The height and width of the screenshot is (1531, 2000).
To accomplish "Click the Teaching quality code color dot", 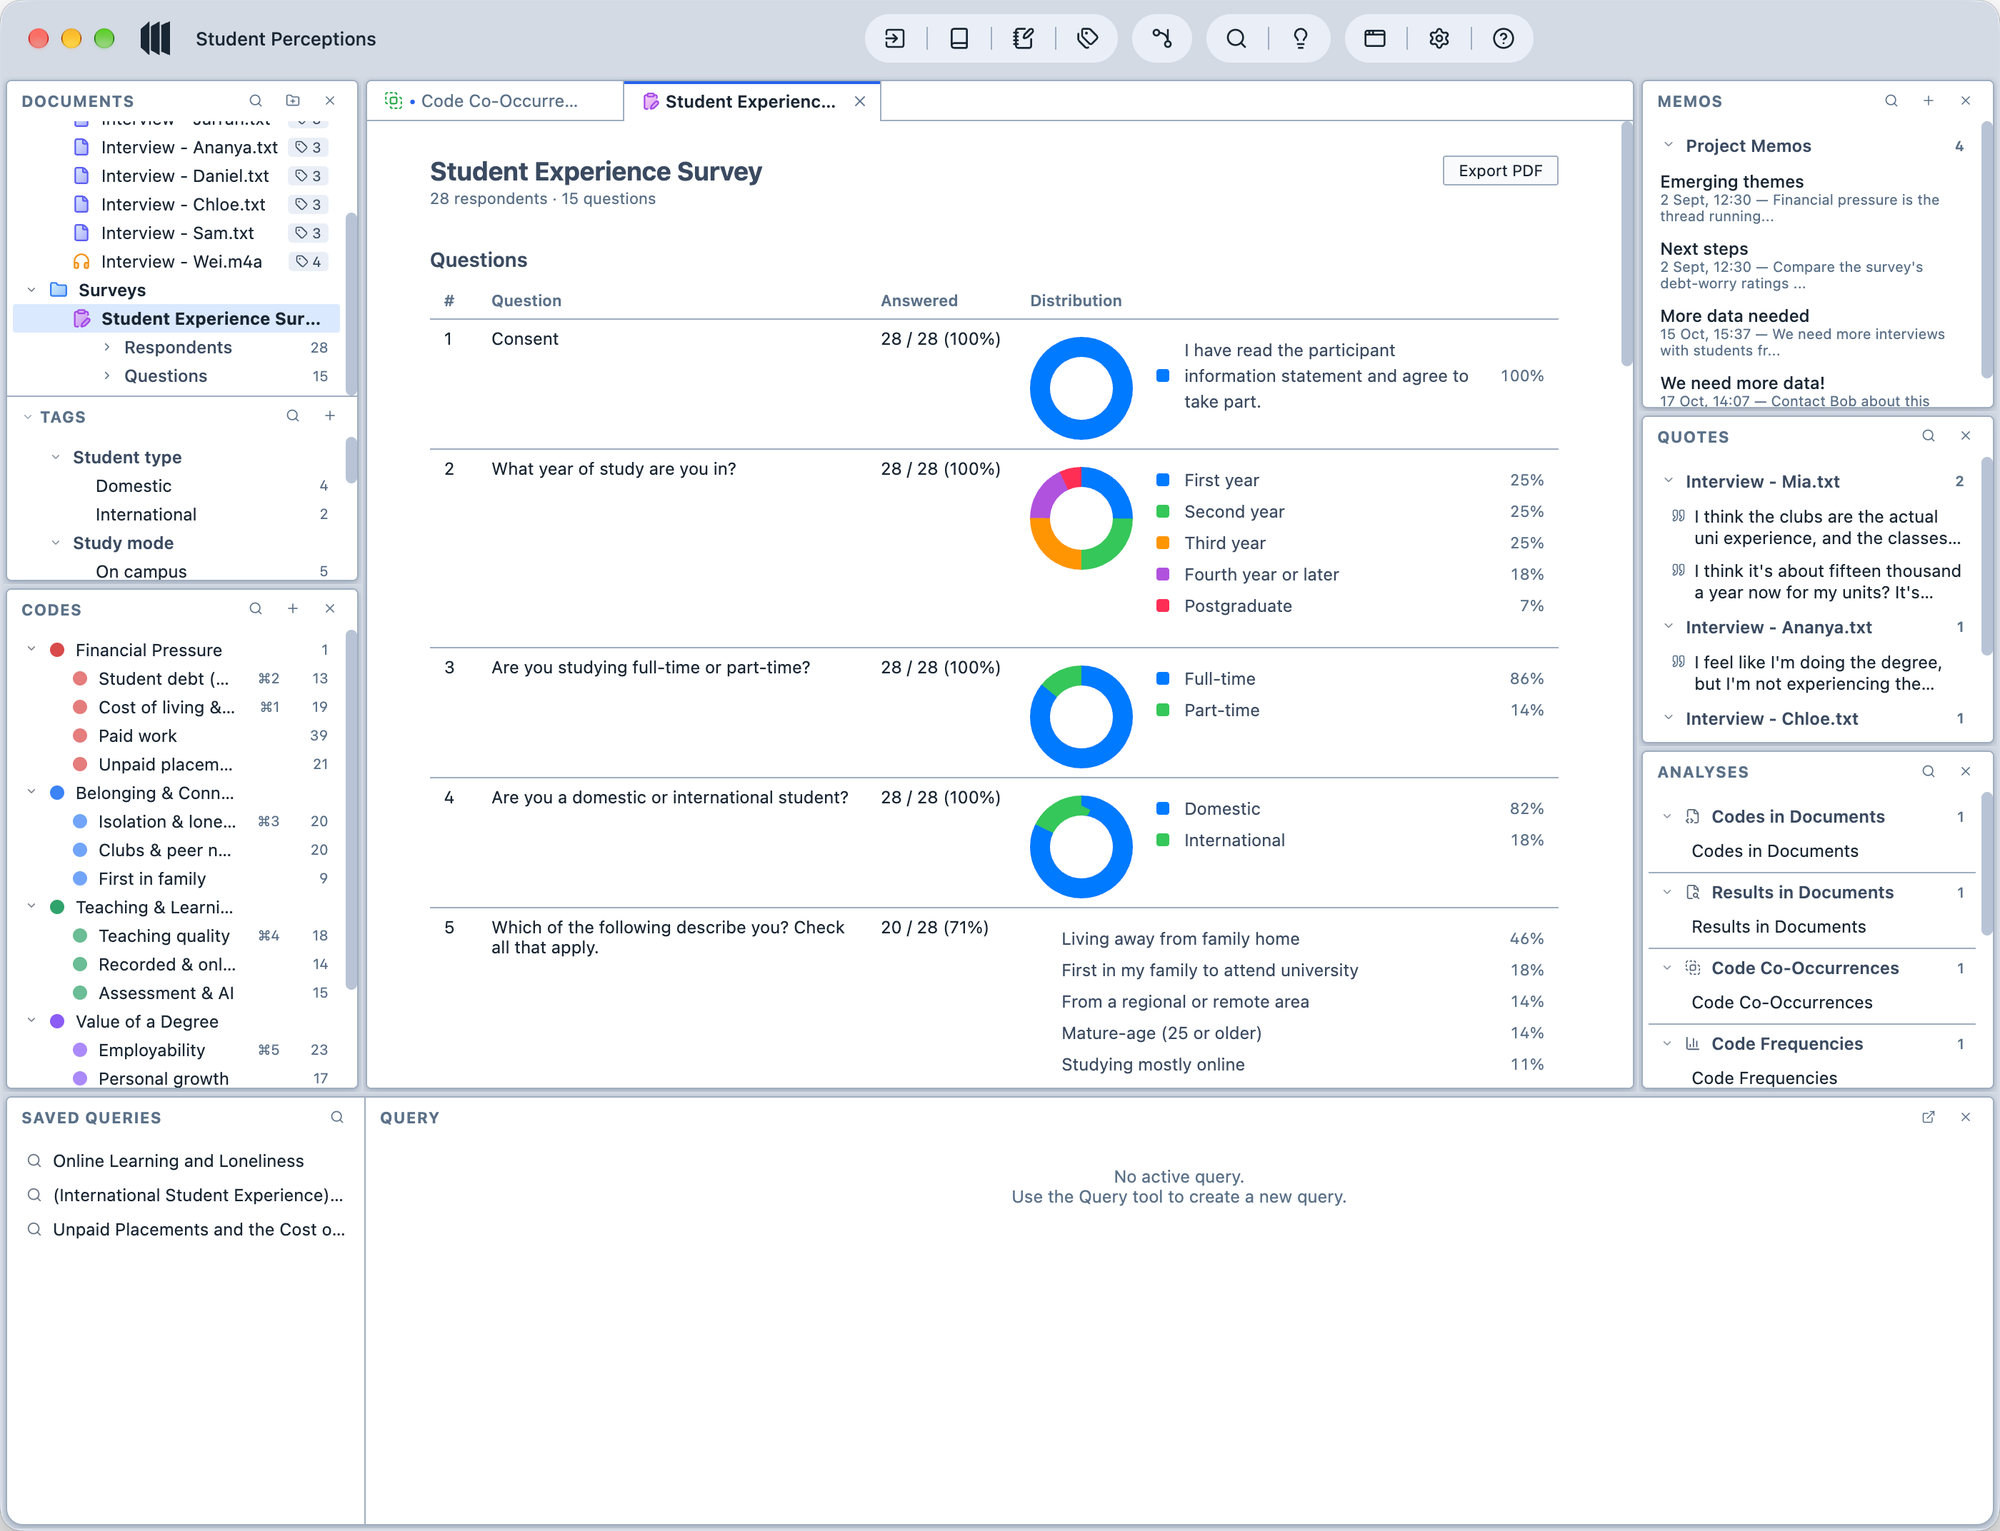I will pos(80,936).
